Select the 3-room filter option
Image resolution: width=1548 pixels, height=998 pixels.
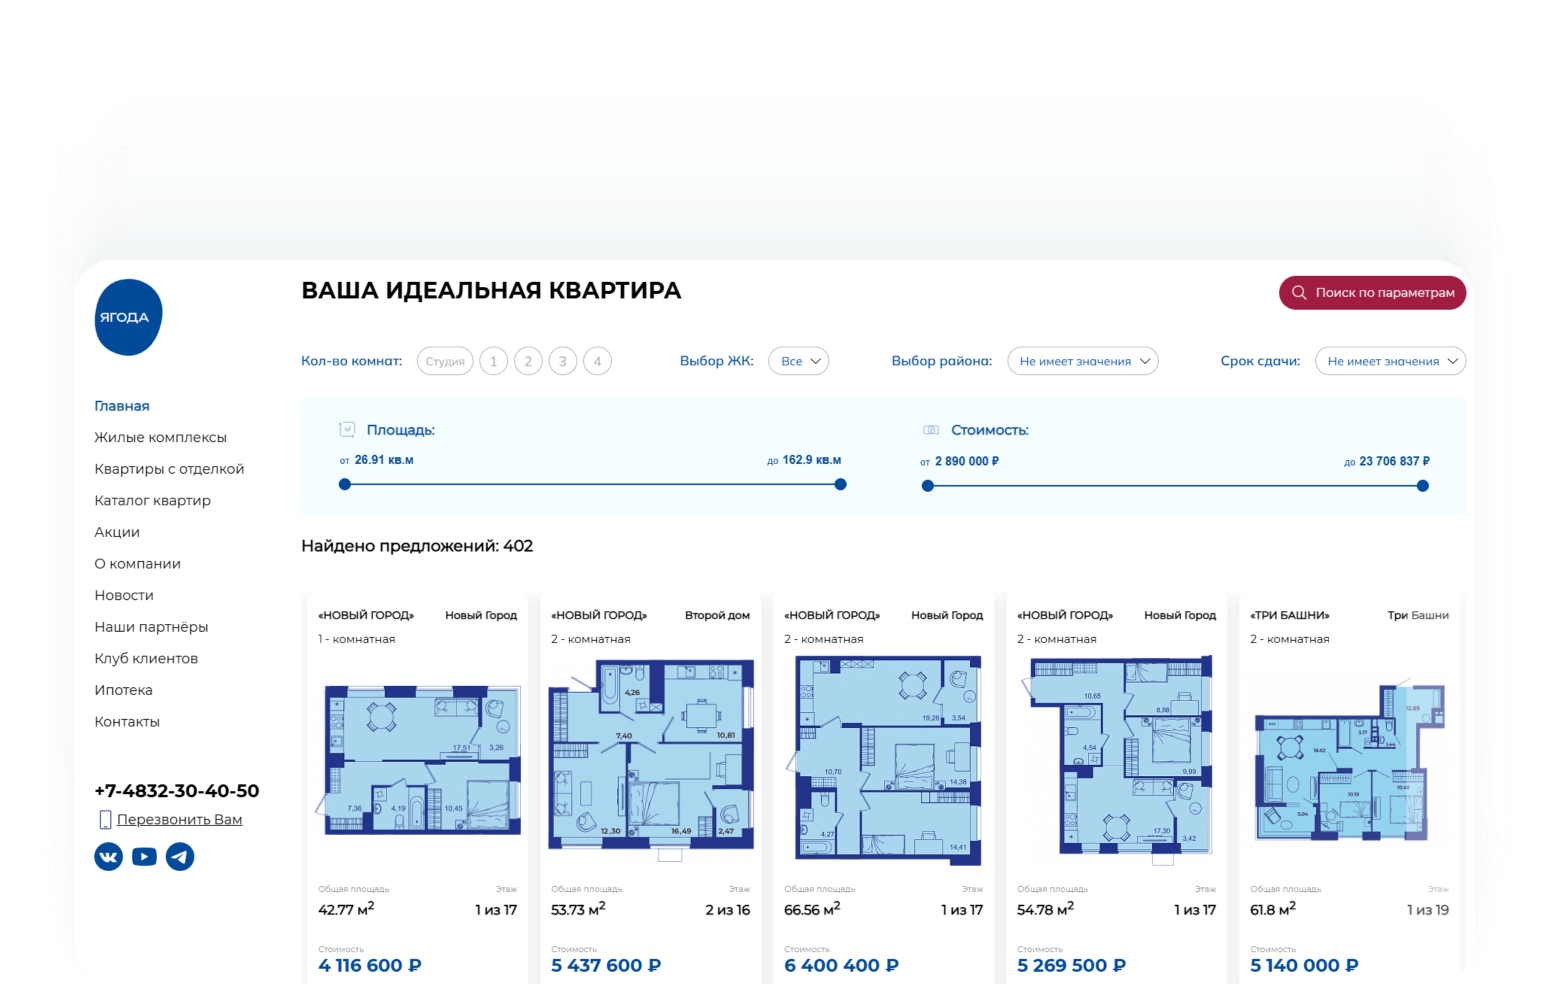pyautogui.click(x=563, y=361)
